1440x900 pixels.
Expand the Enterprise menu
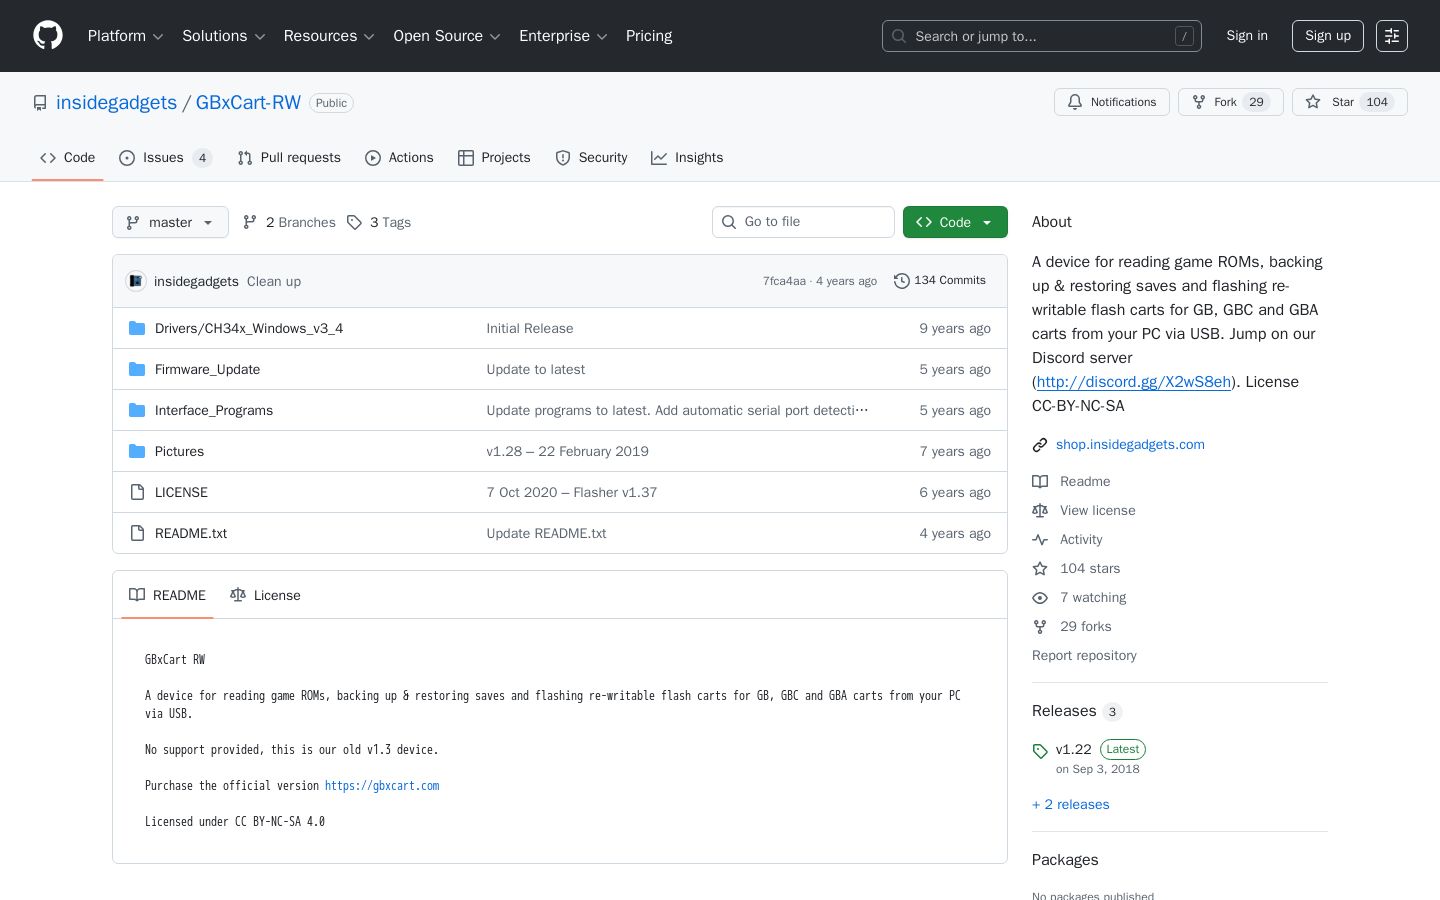point(563,36)
